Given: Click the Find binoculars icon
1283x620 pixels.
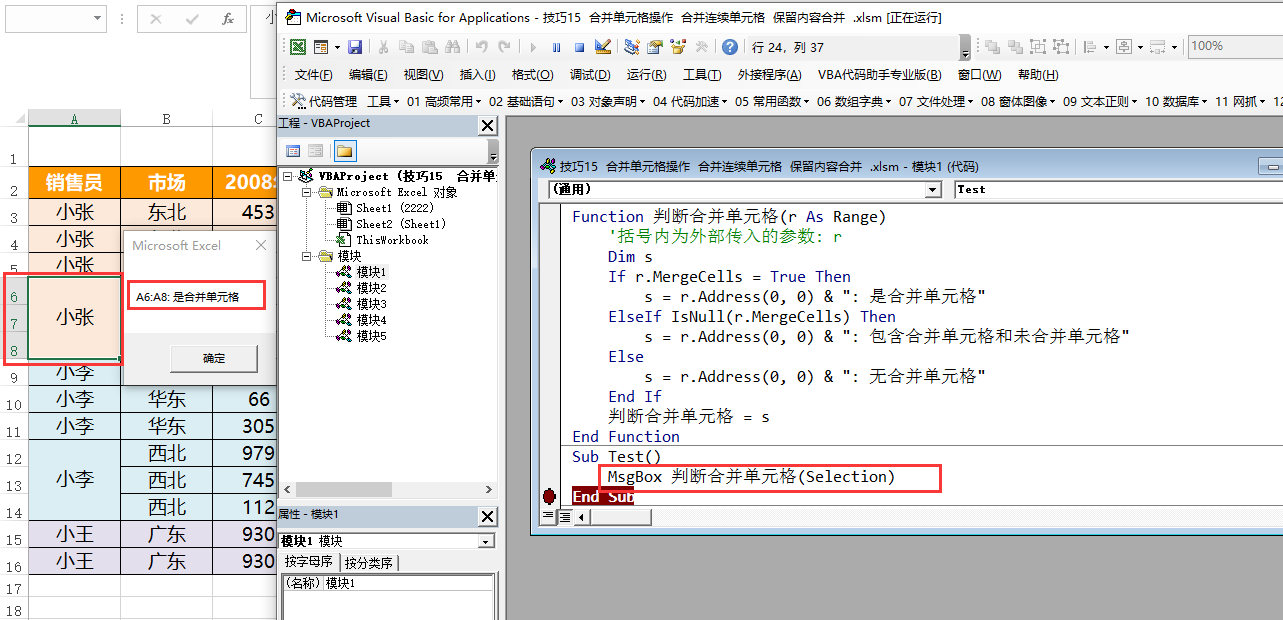Looking at the screenshot, I should (x=452, y=47).
